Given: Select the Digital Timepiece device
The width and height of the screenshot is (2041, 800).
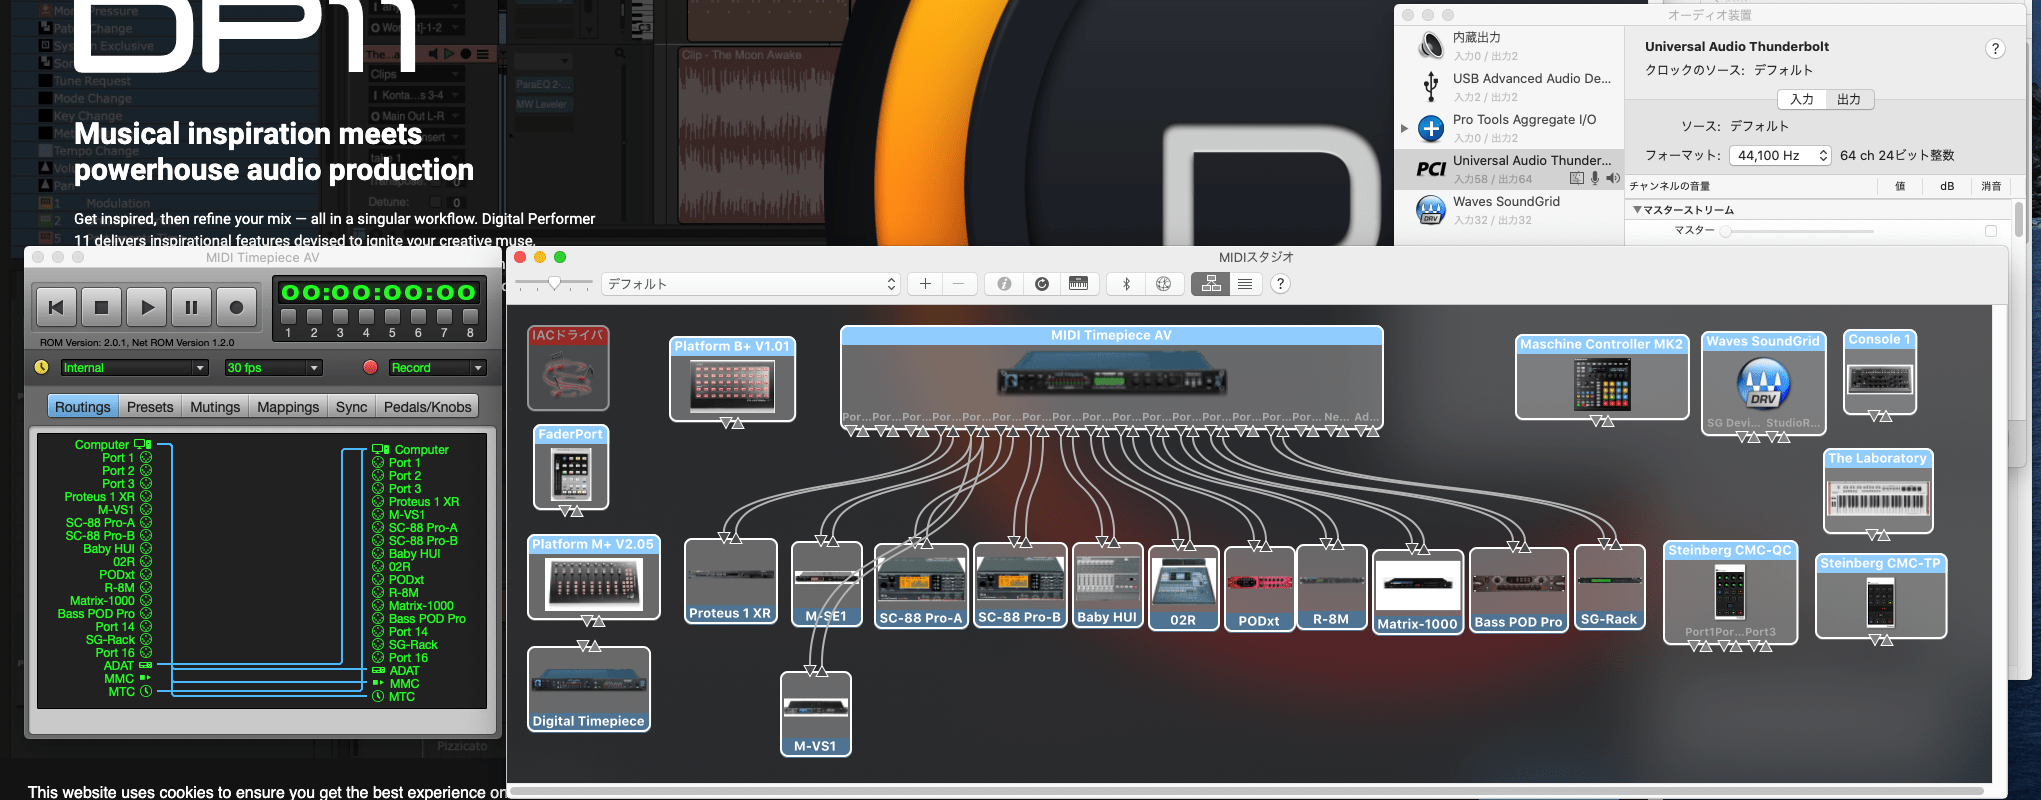Looking at the screenshot, I should (589, 689).
